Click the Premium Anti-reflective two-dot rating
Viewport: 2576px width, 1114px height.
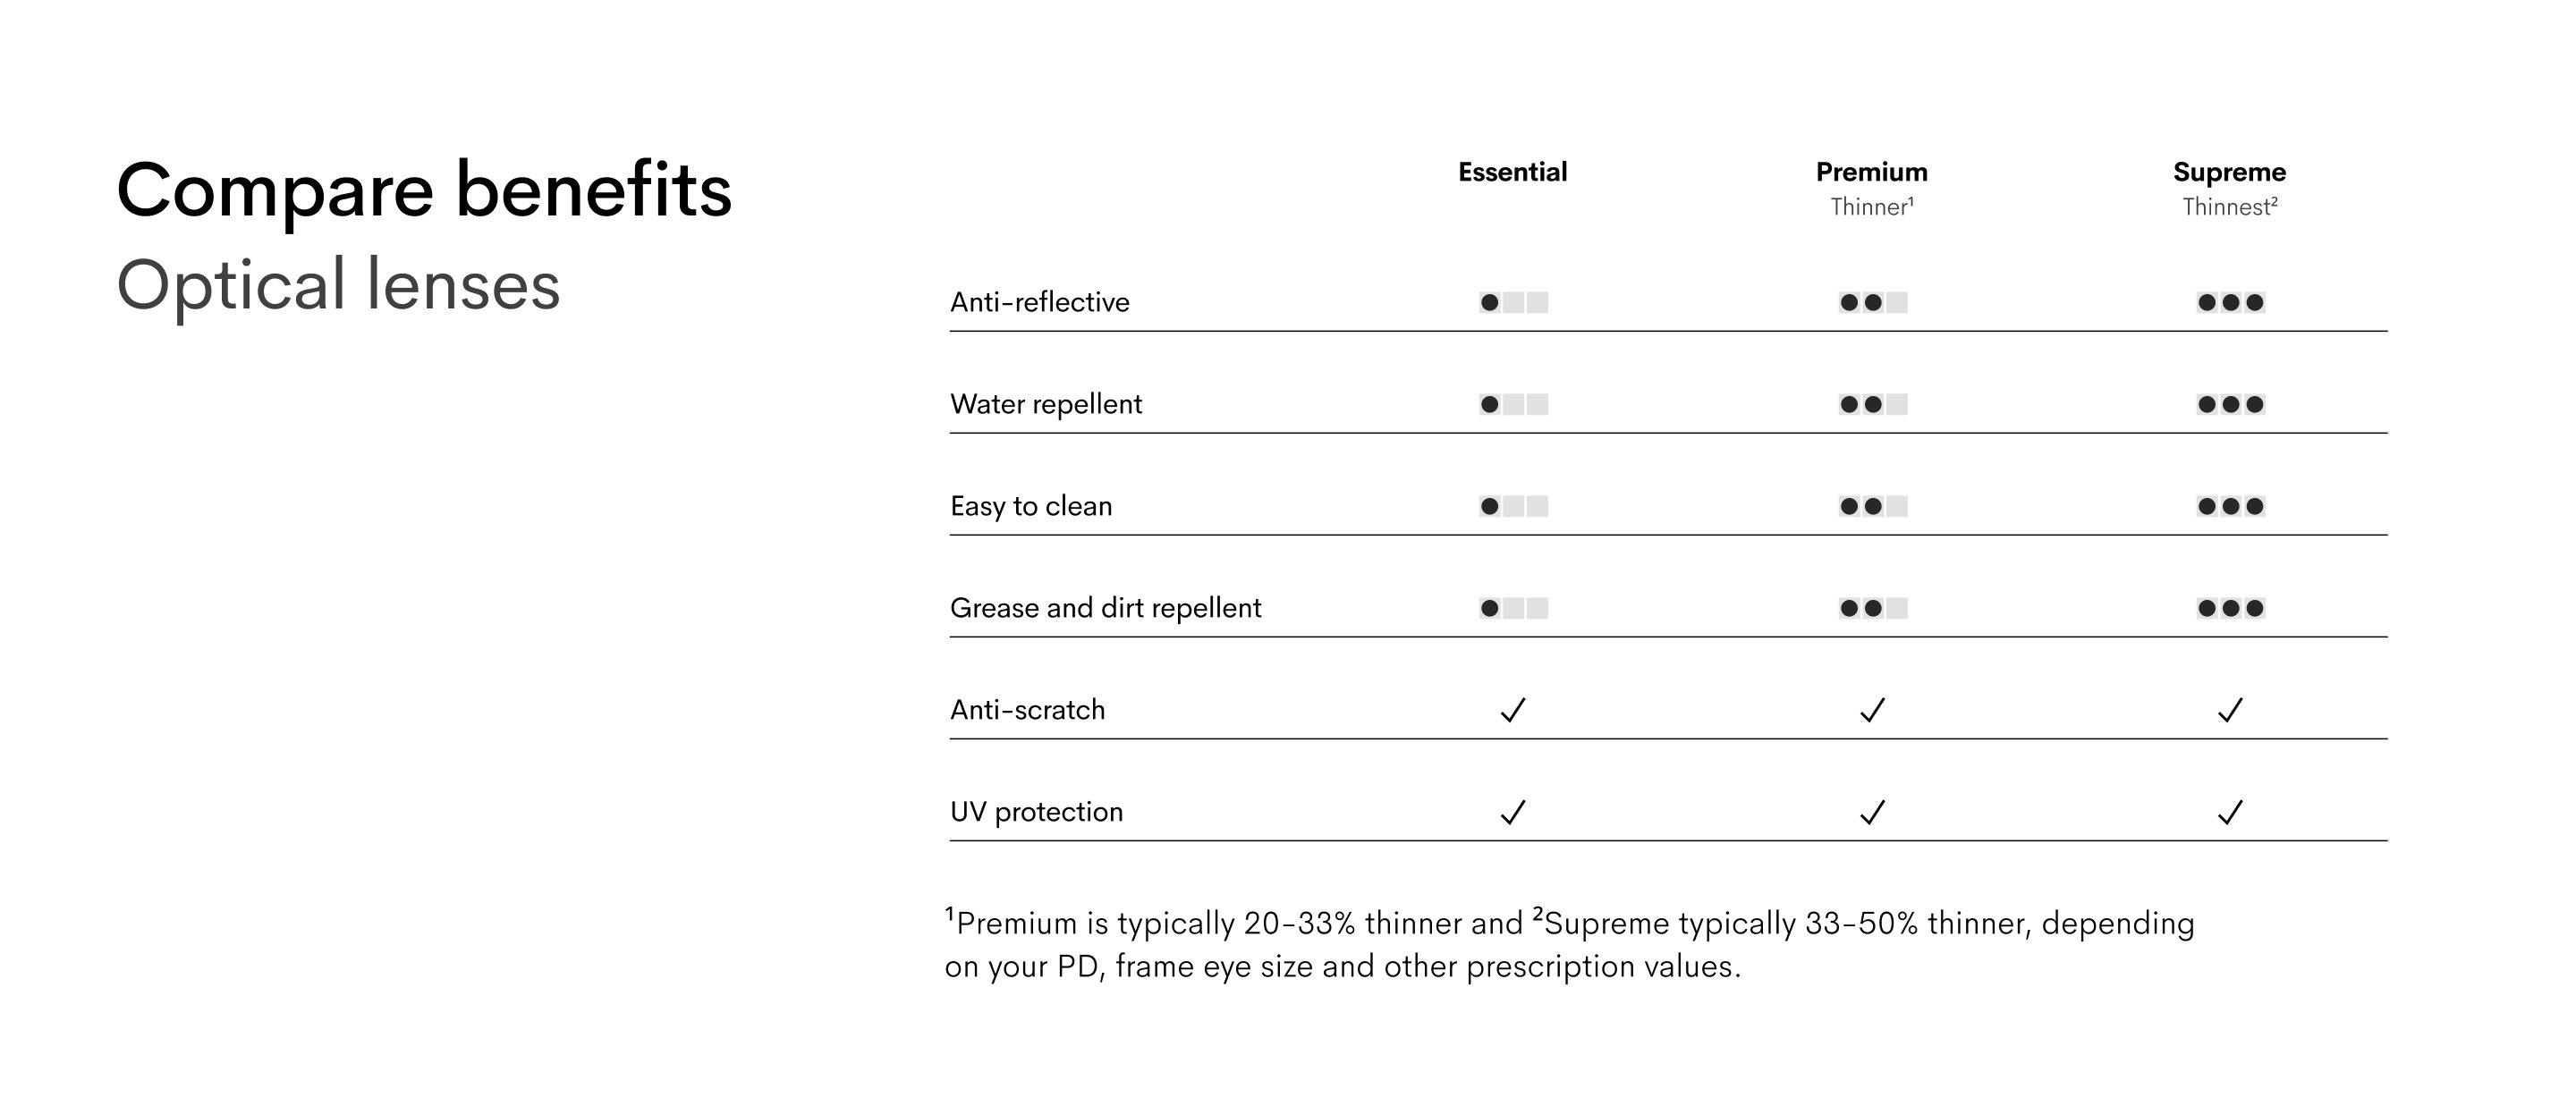[1872, 302]
